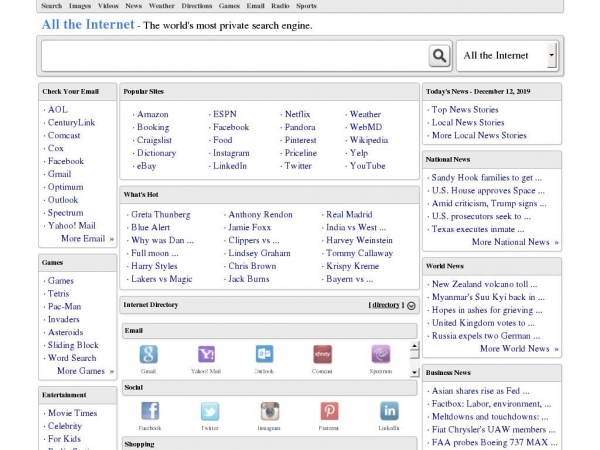This screenshot has width=600, height=450.
Task: Open More World News link
Action: (515, 349)
